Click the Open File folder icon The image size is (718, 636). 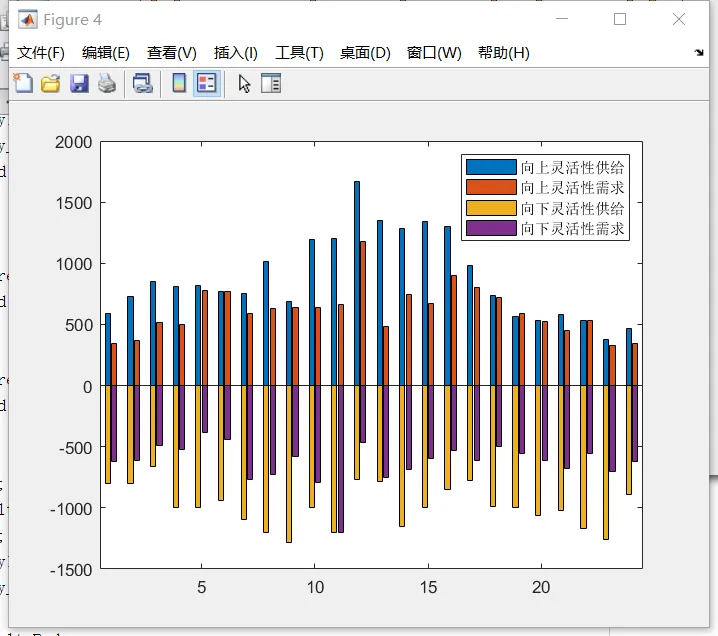[50, 83]
